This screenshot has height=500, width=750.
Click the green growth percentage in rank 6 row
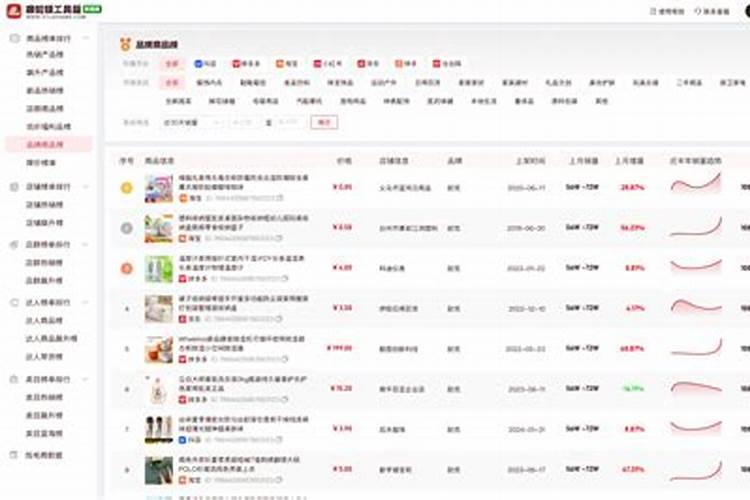[633, 389]
